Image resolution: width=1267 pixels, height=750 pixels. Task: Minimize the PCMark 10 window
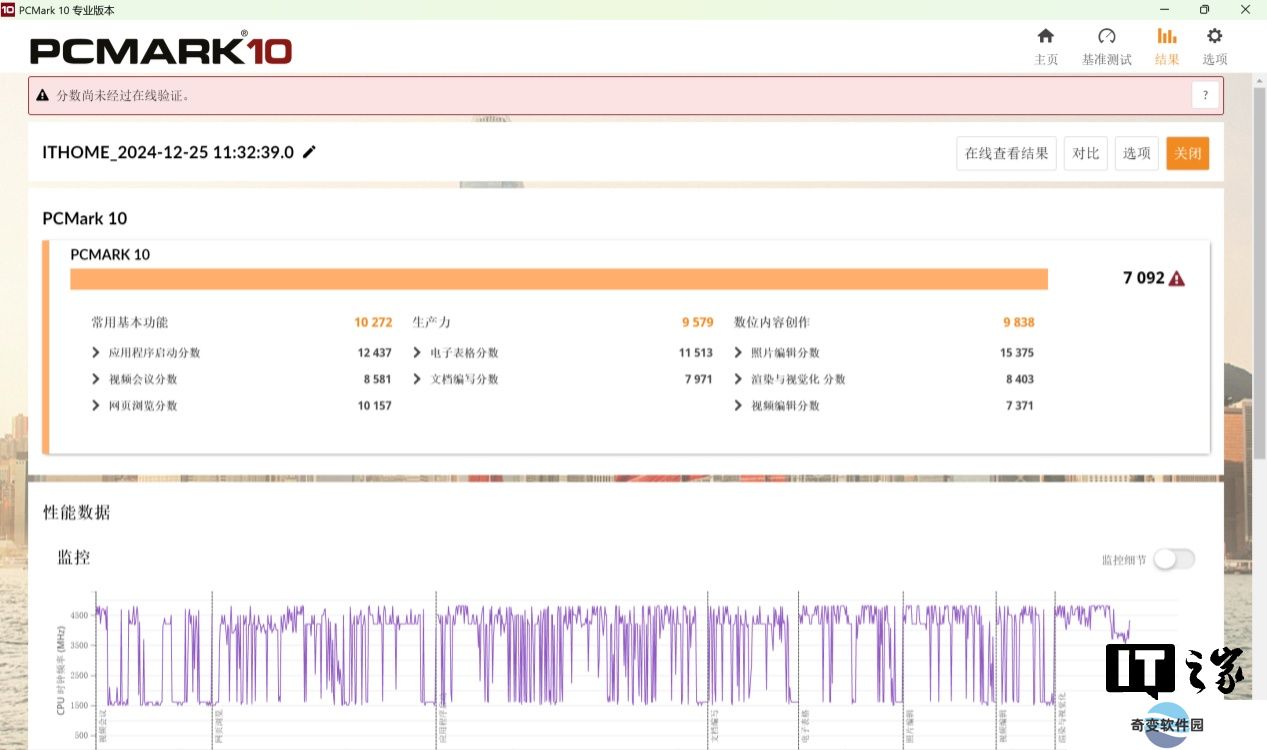click(x=1165, y=9)
